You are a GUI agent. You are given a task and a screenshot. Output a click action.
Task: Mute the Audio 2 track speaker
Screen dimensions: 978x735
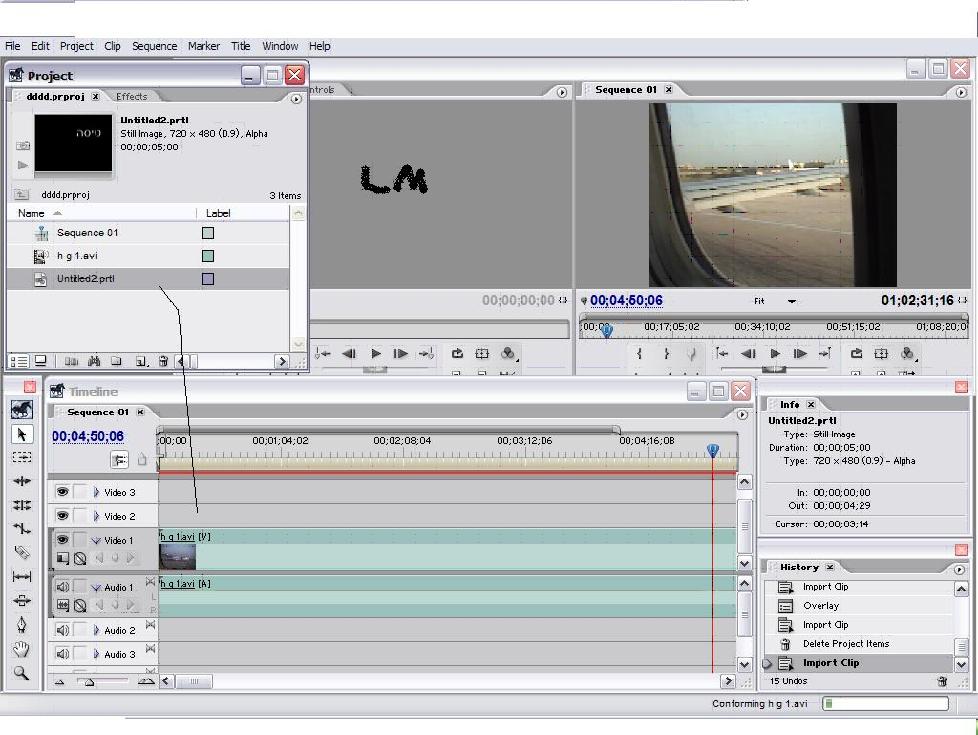62,630
